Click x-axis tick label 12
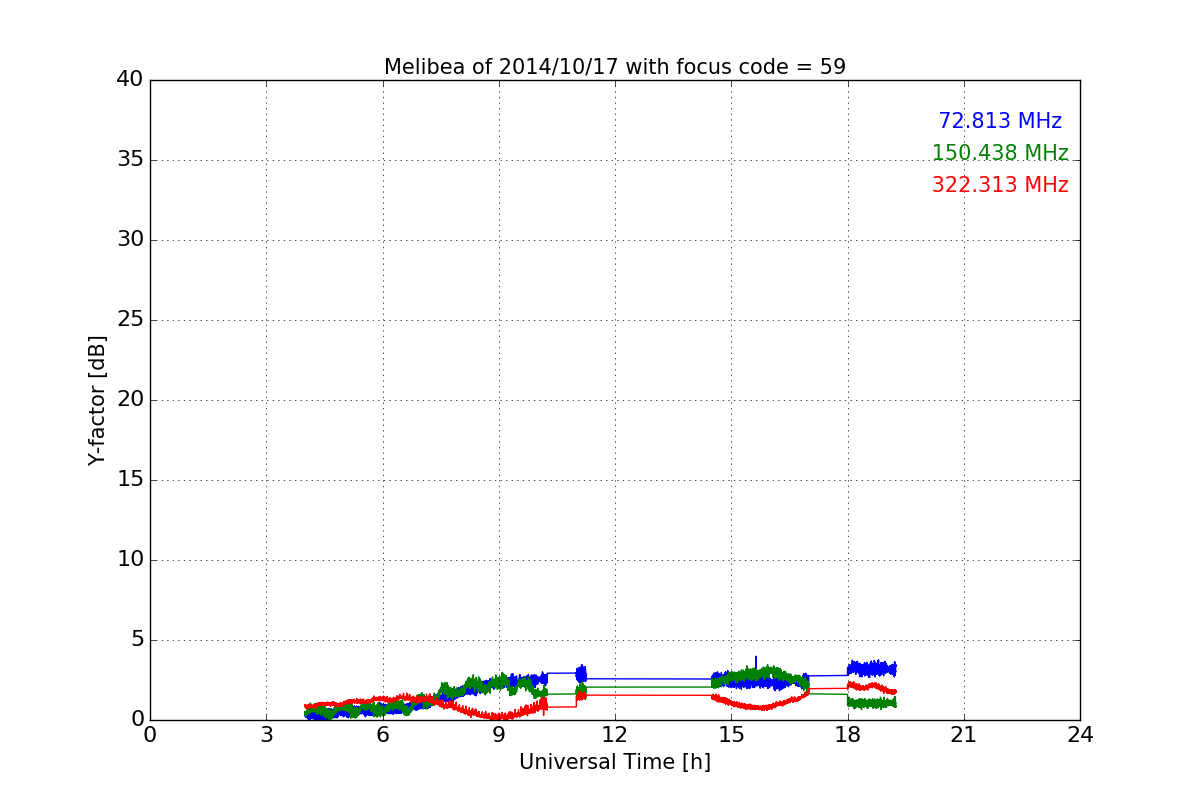This screenshot has width=1200, height=800. [x=615, y=735]
